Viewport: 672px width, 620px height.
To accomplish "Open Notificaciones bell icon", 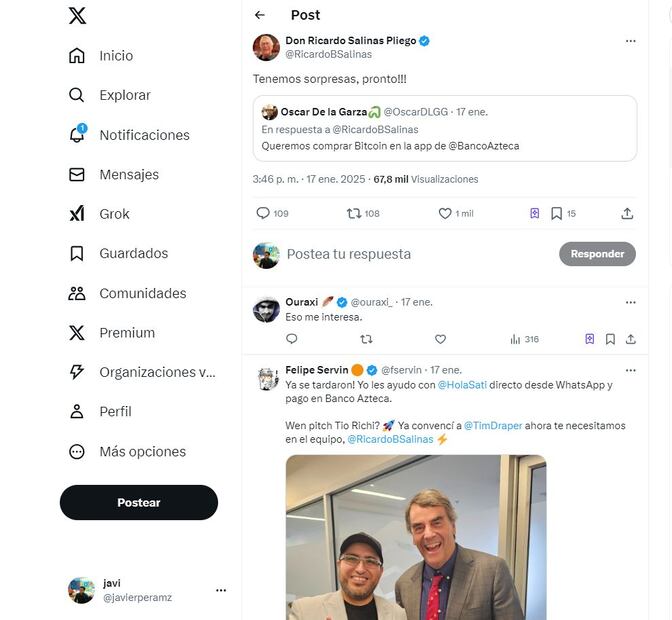I will (77, 135).
